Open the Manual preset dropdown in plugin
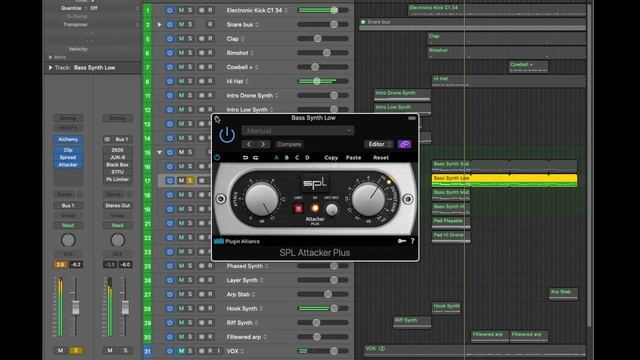 (x=298, y=131)
